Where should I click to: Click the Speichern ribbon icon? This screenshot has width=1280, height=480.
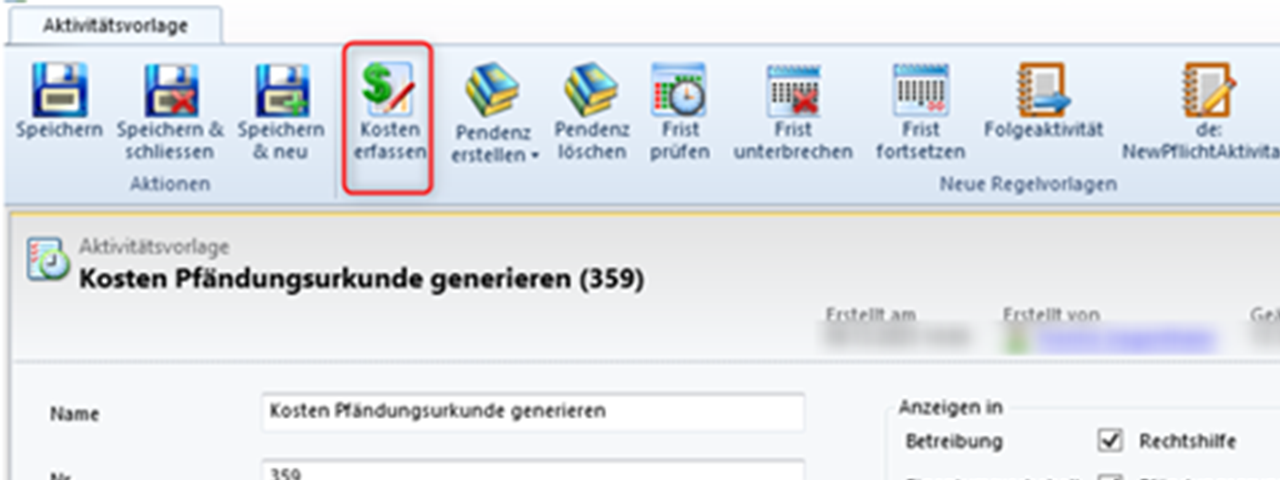(59, 90)
